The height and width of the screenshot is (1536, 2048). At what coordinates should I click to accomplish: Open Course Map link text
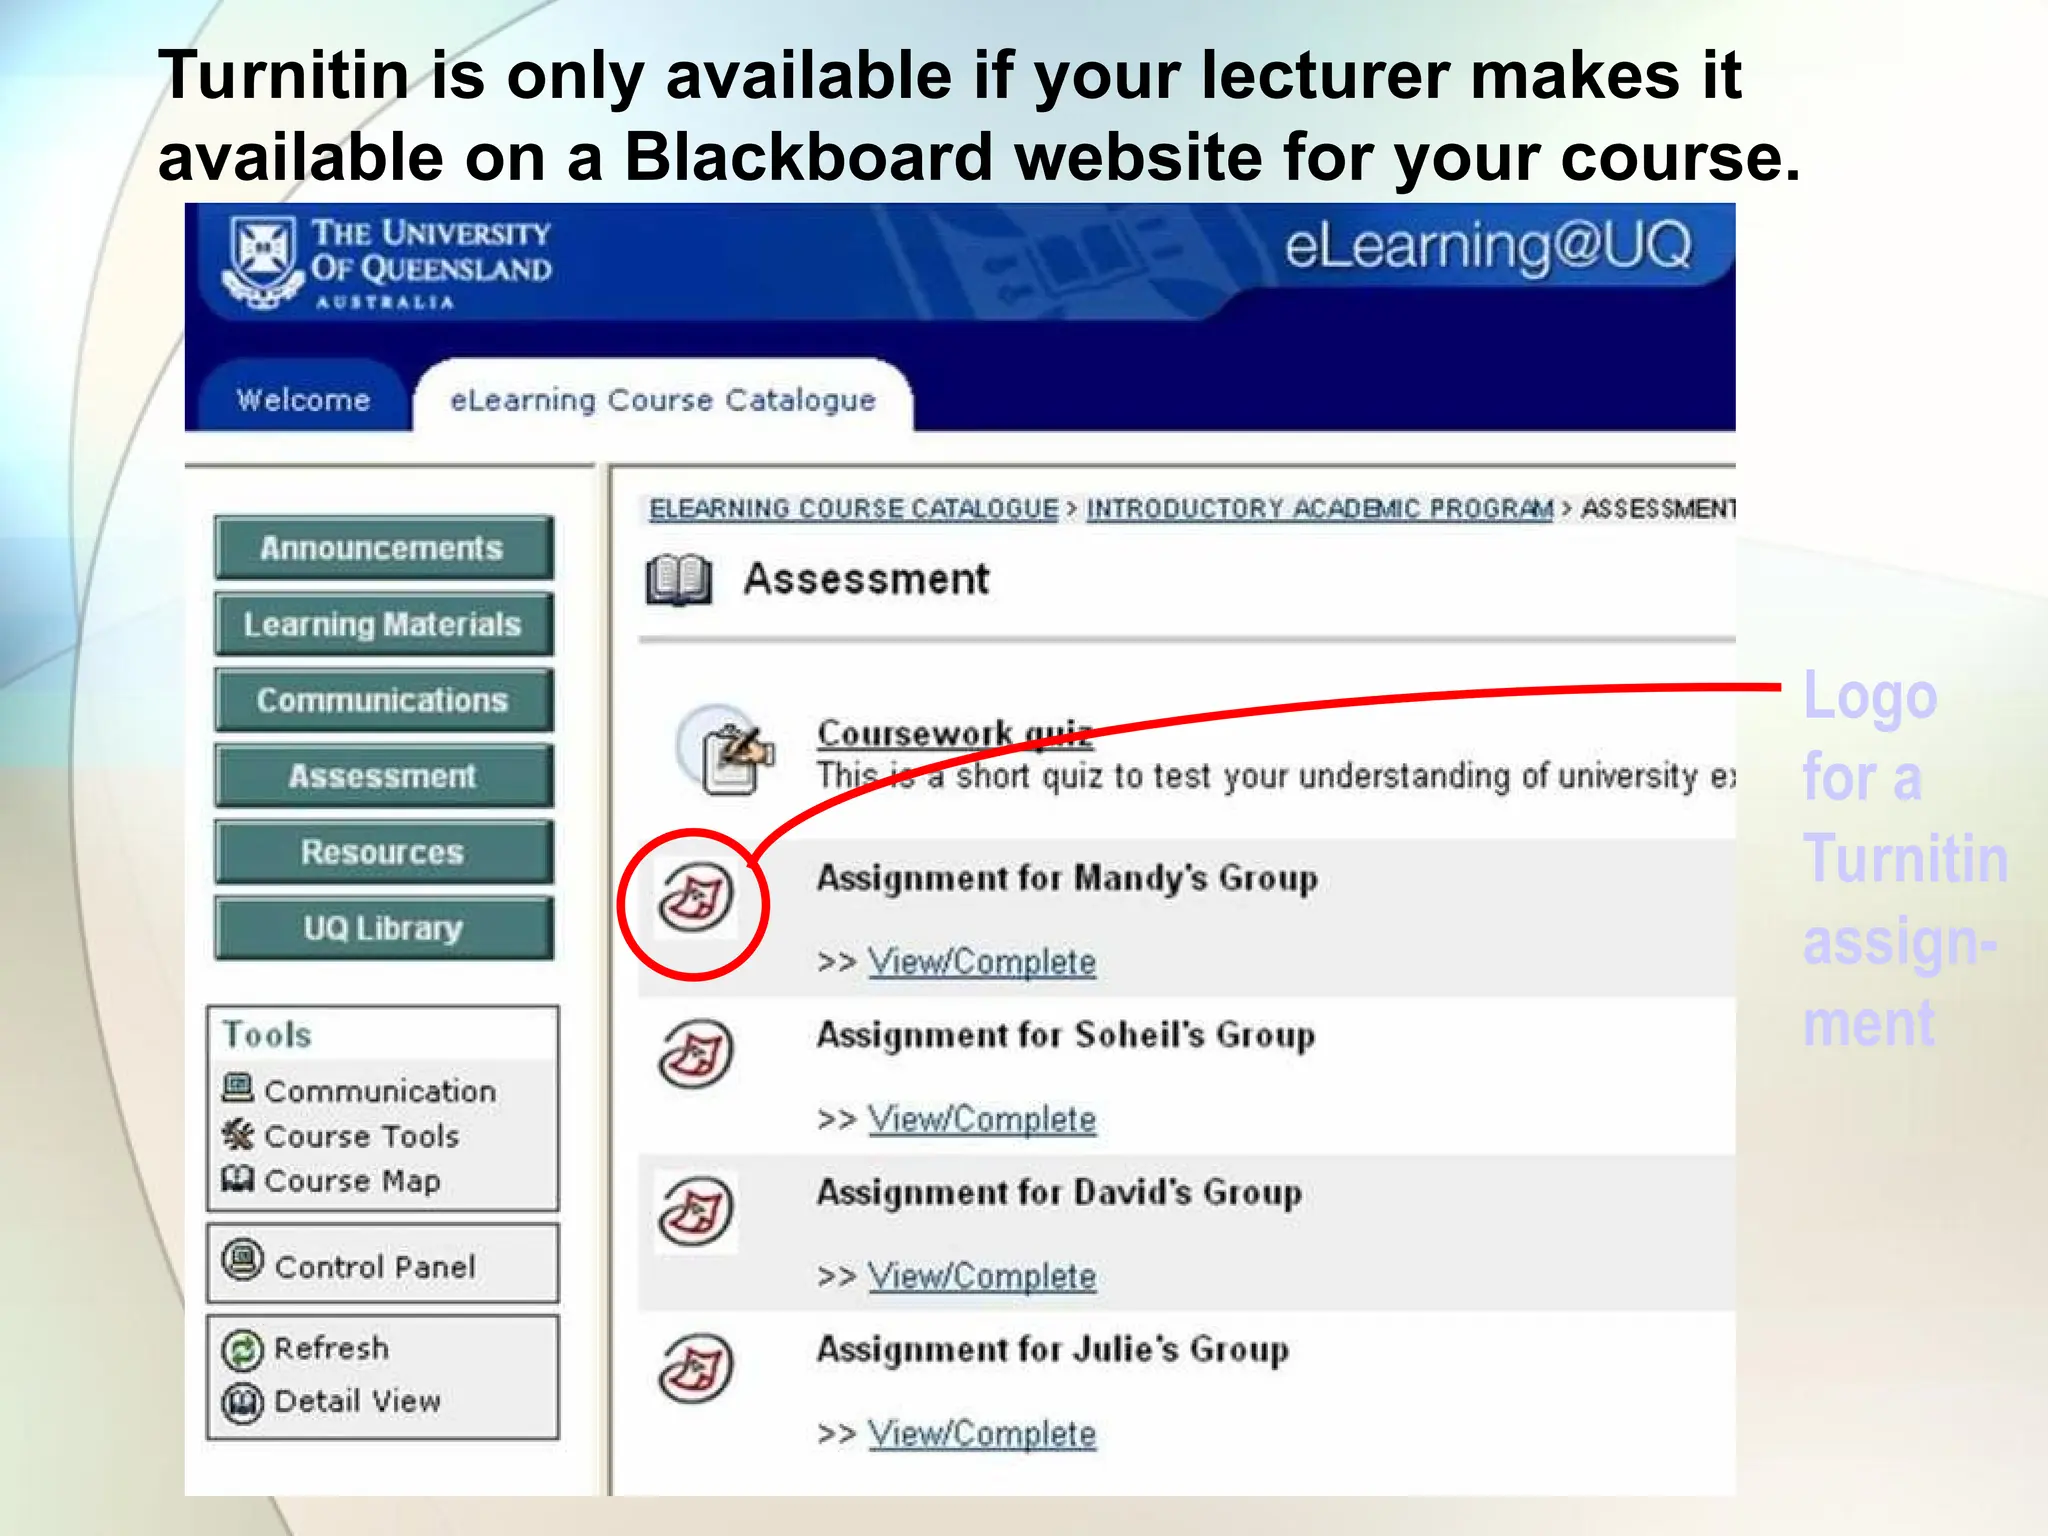tap(352, 1181)
